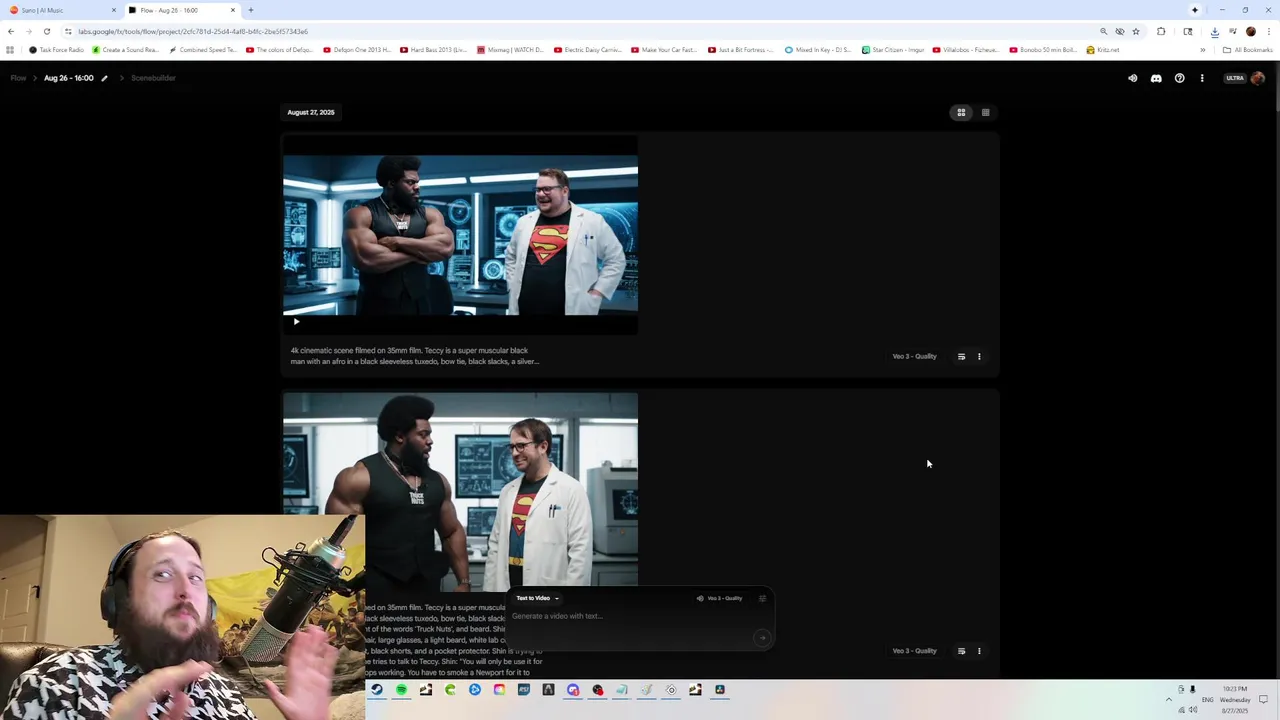Open the All Bookmarks folder
1280x720 pixels.
[x=1247, y=50]
